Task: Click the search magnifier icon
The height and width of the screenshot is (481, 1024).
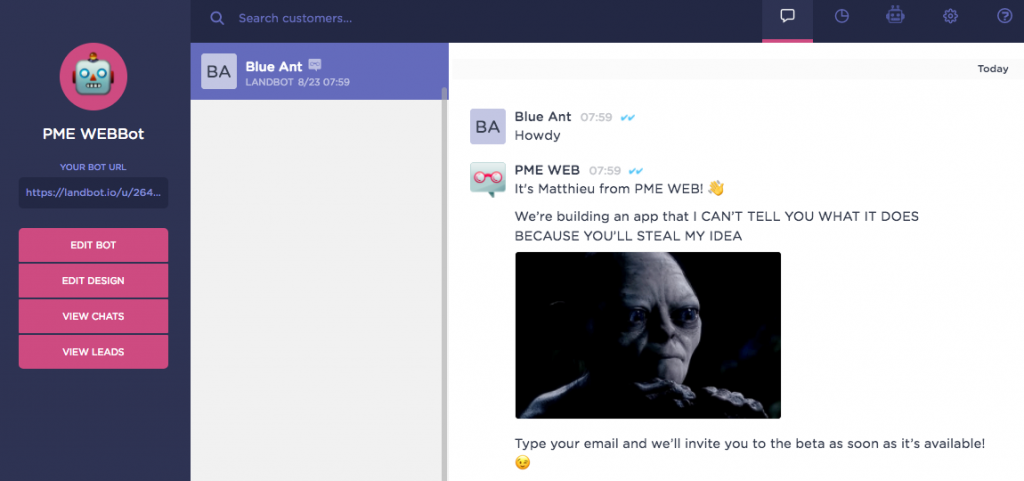Action: pos(217,18)
